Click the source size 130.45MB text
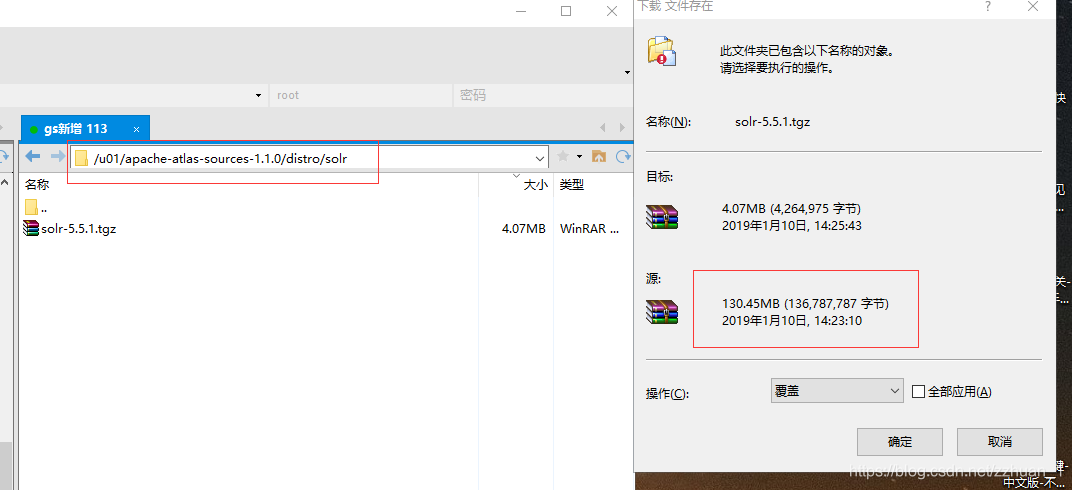The image size is (1072, 490). pyautogui.click(x=805, y=304)
